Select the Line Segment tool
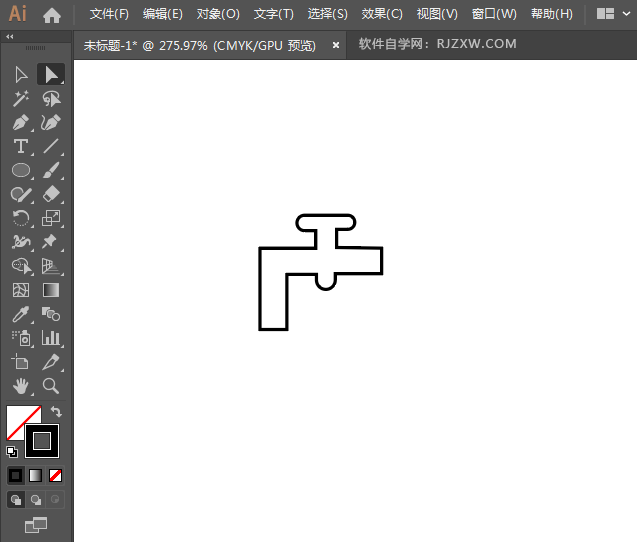The height and width of the screenshot is (542, 637). 51,147
